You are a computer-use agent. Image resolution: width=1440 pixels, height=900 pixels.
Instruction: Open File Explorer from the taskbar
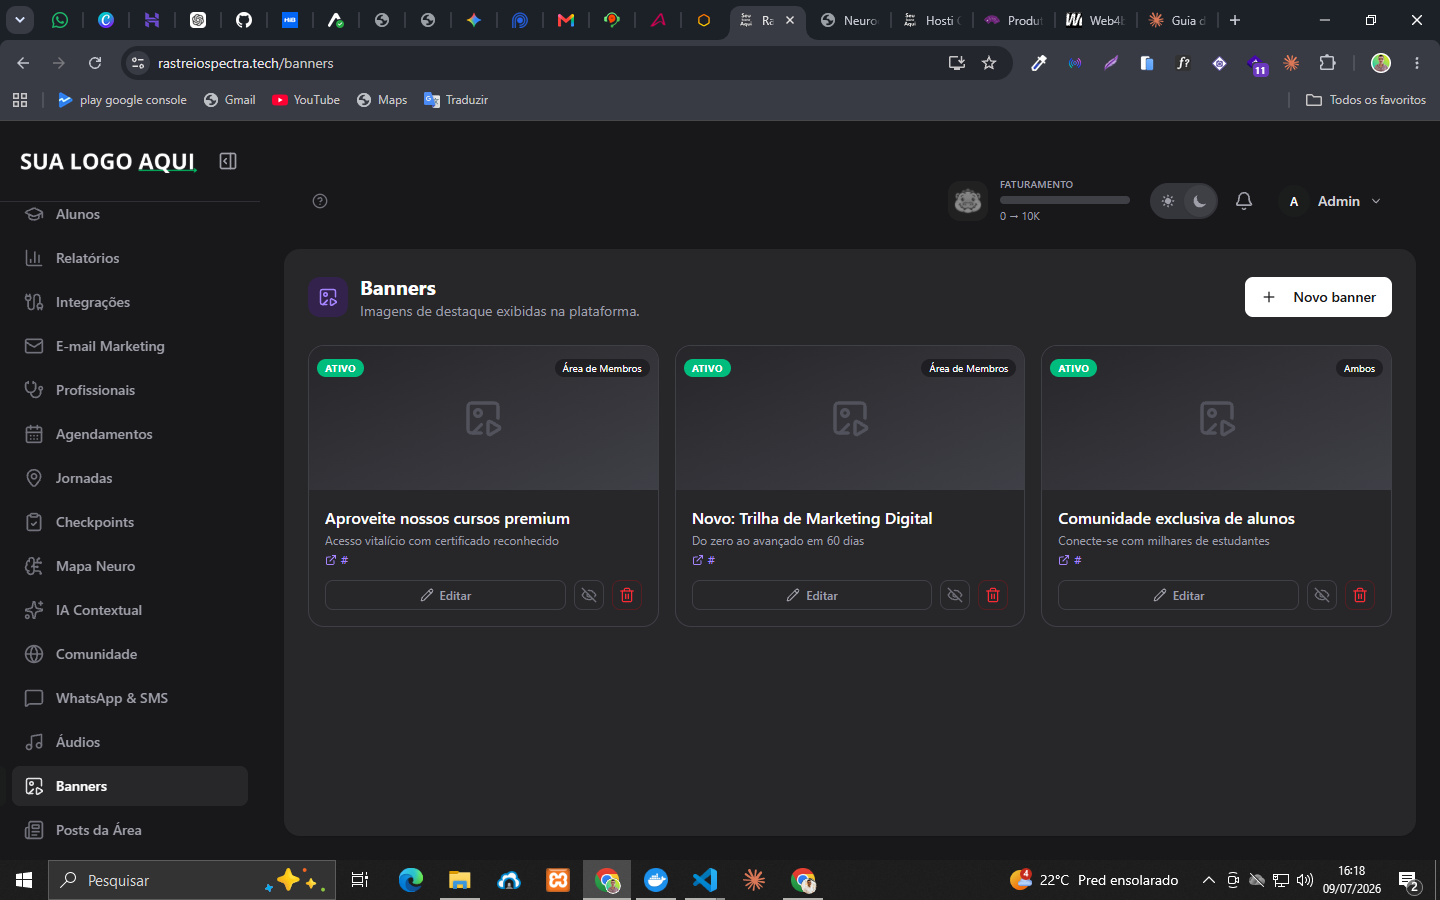pyautogui.click(x=459, y=880)
